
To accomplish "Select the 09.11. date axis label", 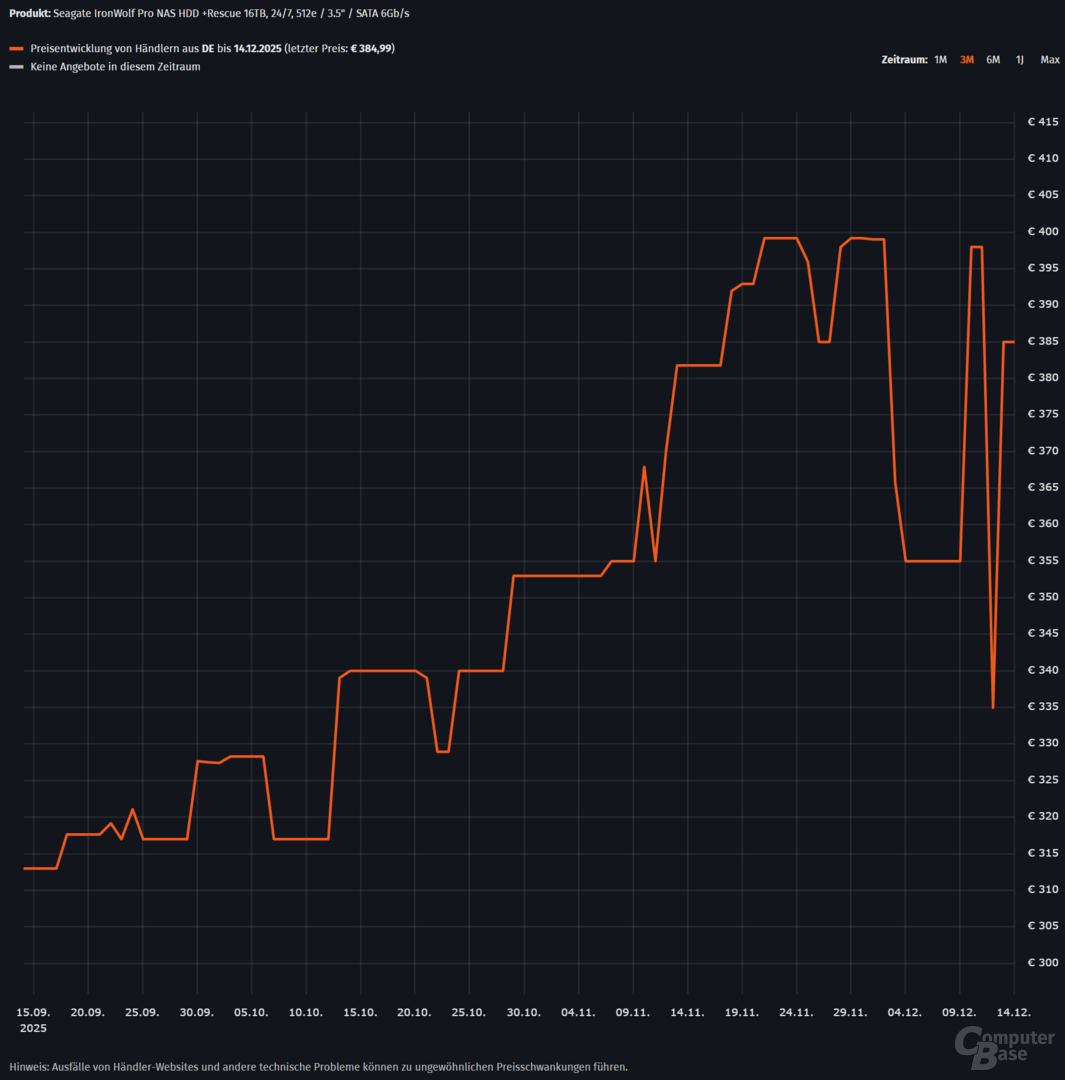I will (x=633, y=1012).
